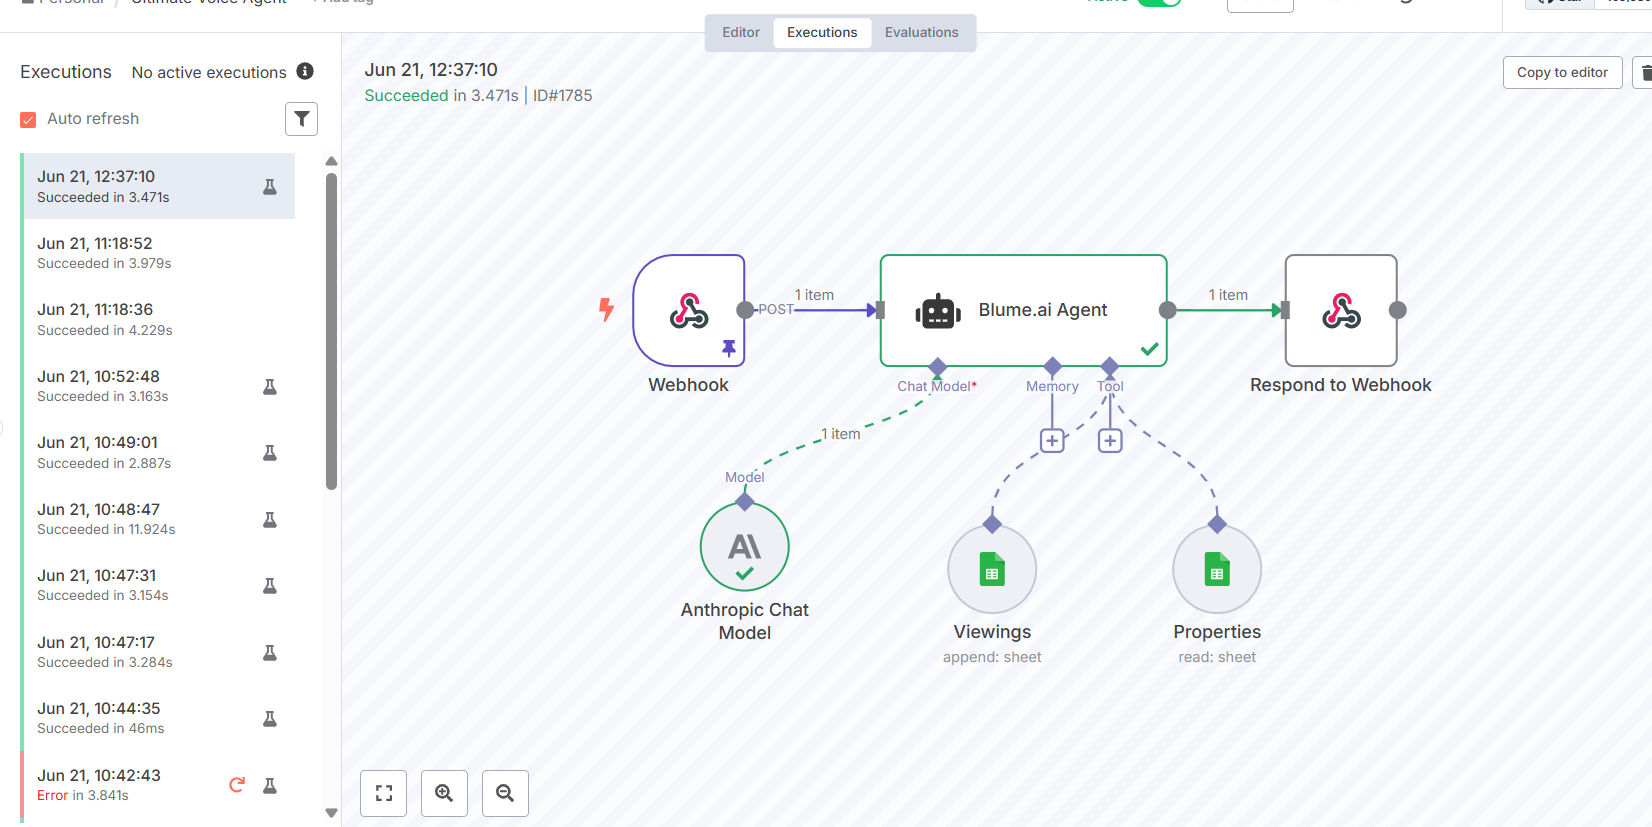Click the flask icon on 10:49:01 execution

pos(270,452)
